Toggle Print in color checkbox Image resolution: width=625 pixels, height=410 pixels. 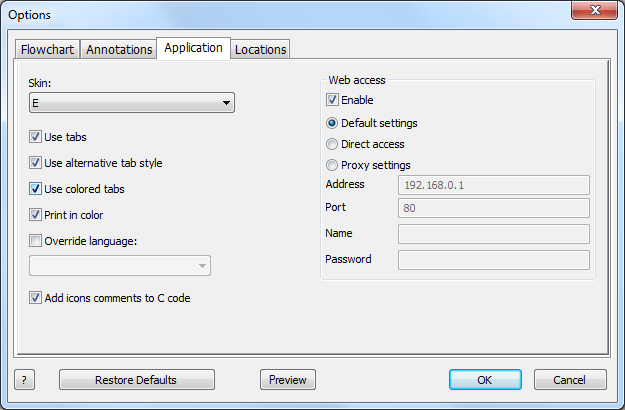pyautogui.click(x=35, y=215)
